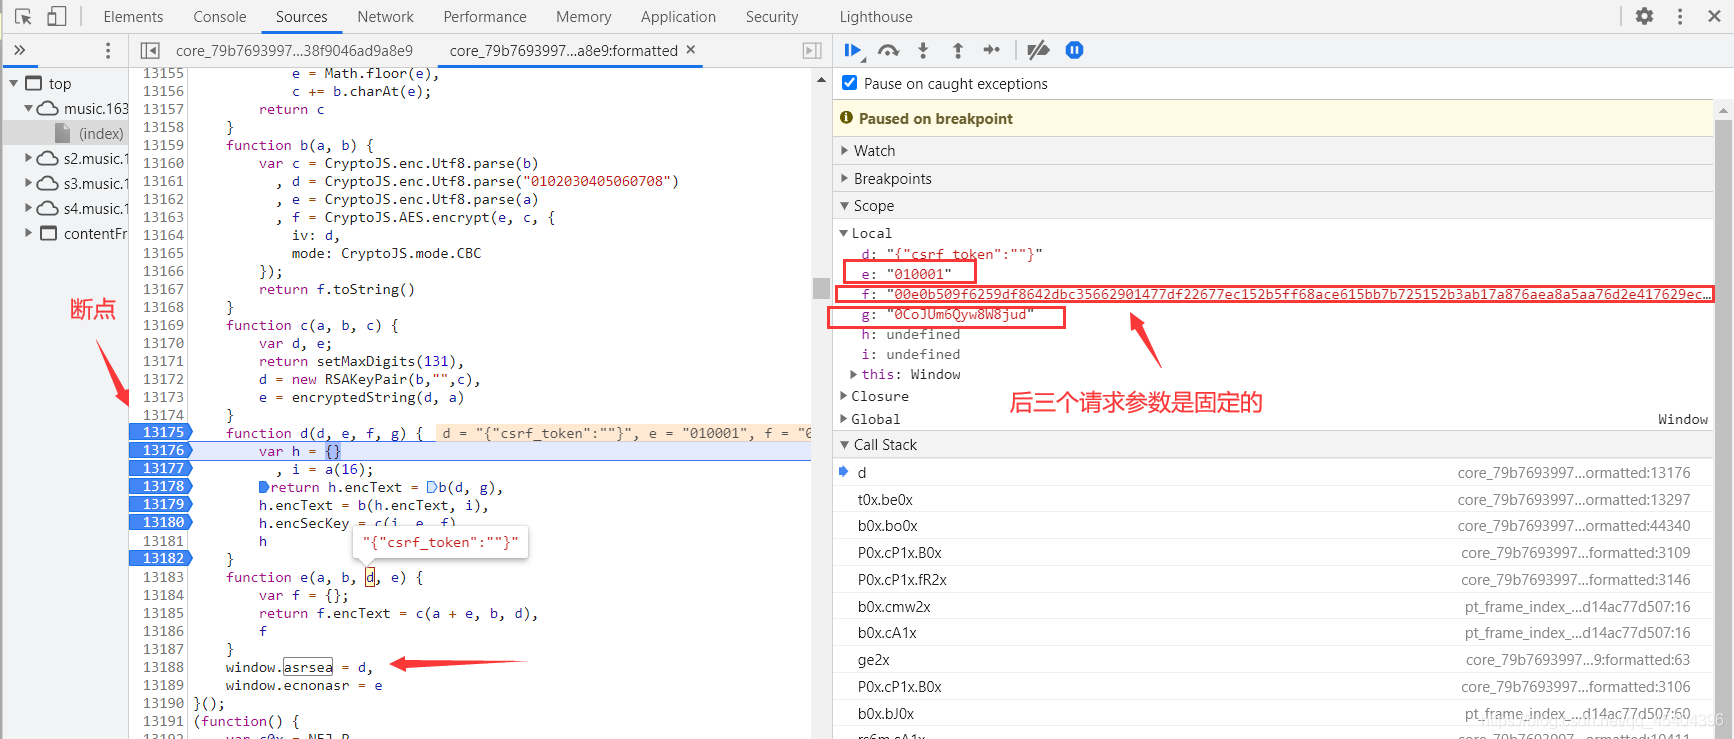Screen dimensions: 1734x739
Task: Open source link core_79b7693997…ormatted:13297
Action: click(1574, 499)
